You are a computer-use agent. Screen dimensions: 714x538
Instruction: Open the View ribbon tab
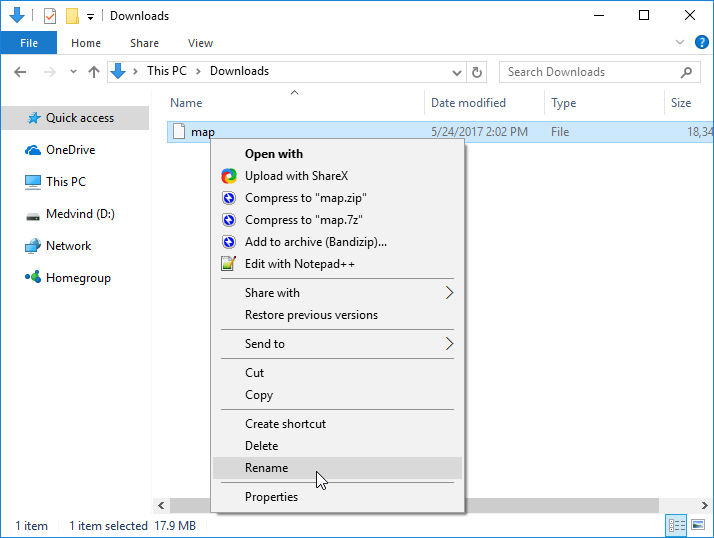[200, 43]
